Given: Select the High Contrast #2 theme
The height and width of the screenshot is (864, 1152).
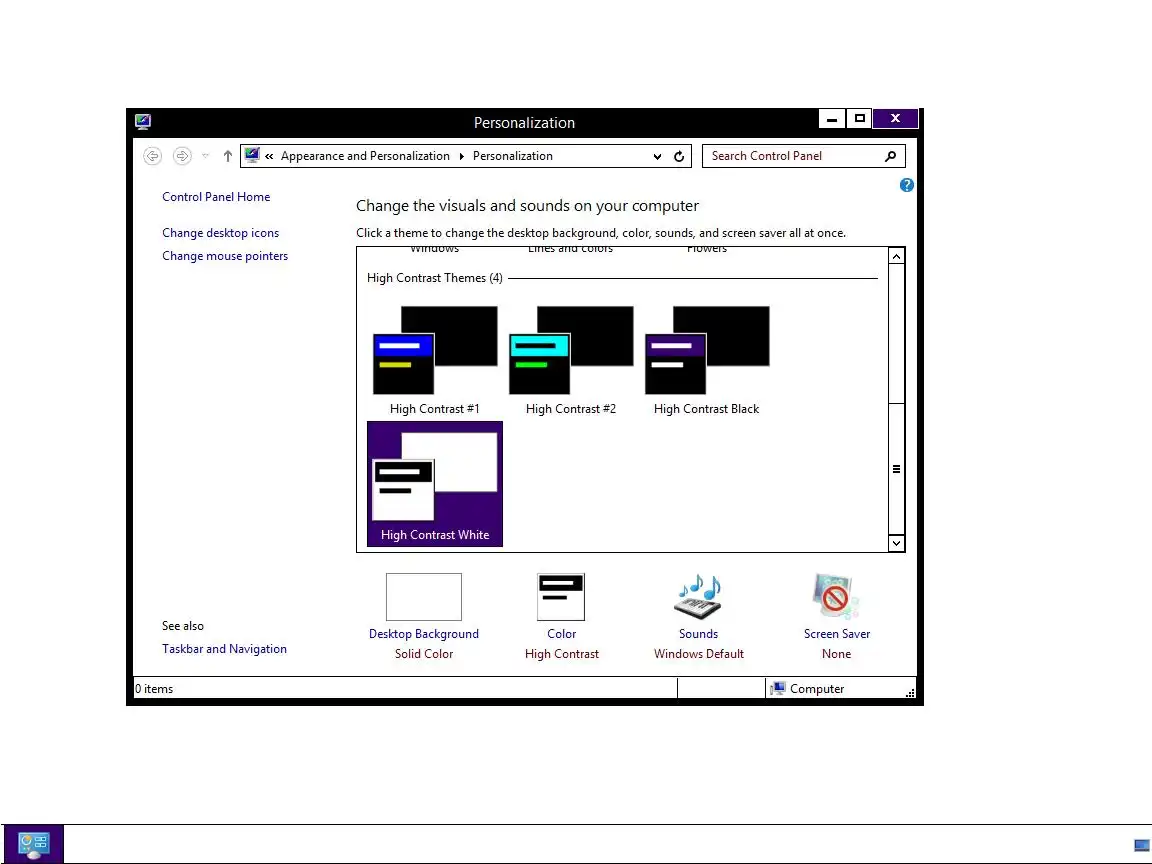Looking at the screenshot, I should 571,361.
